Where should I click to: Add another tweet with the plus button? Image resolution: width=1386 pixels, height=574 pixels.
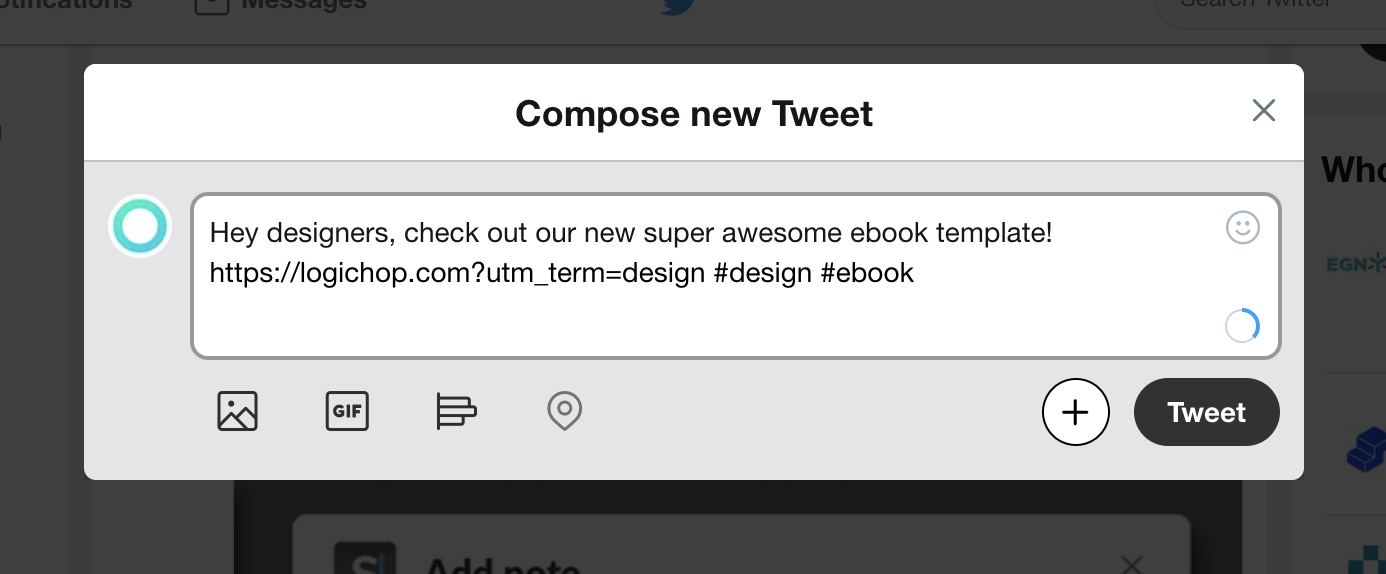[1076, 412]
